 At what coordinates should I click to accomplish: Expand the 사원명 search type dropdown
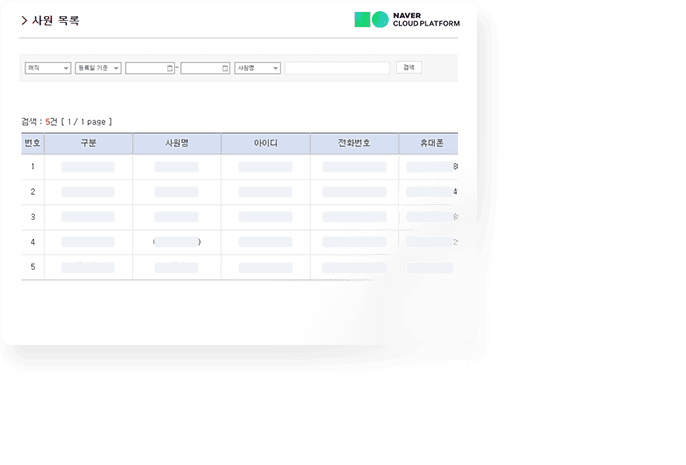[257, 68]
